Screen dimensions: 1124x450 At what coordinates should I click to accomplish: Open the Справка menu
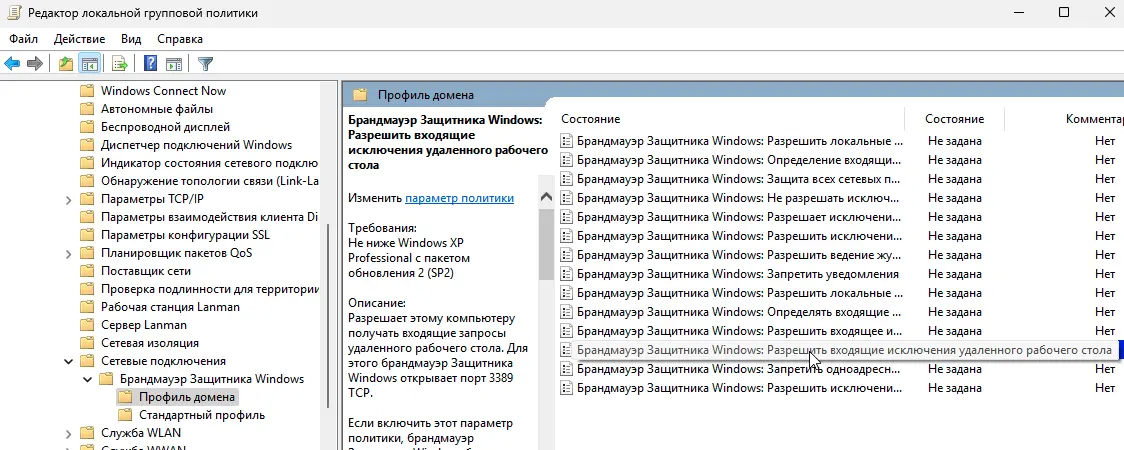point(180,39)
